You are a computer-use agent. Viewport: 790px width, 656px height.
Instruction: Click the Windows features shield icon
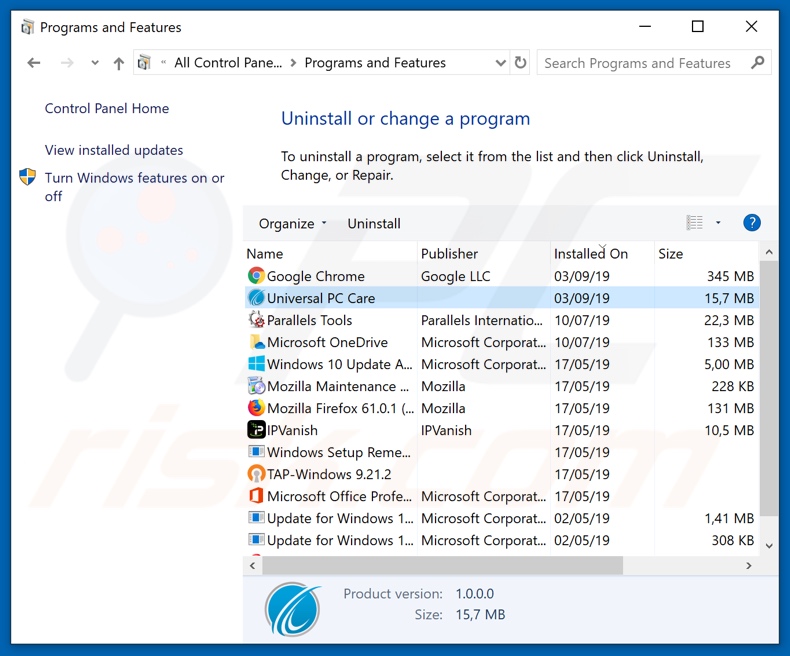coord(28,177)
